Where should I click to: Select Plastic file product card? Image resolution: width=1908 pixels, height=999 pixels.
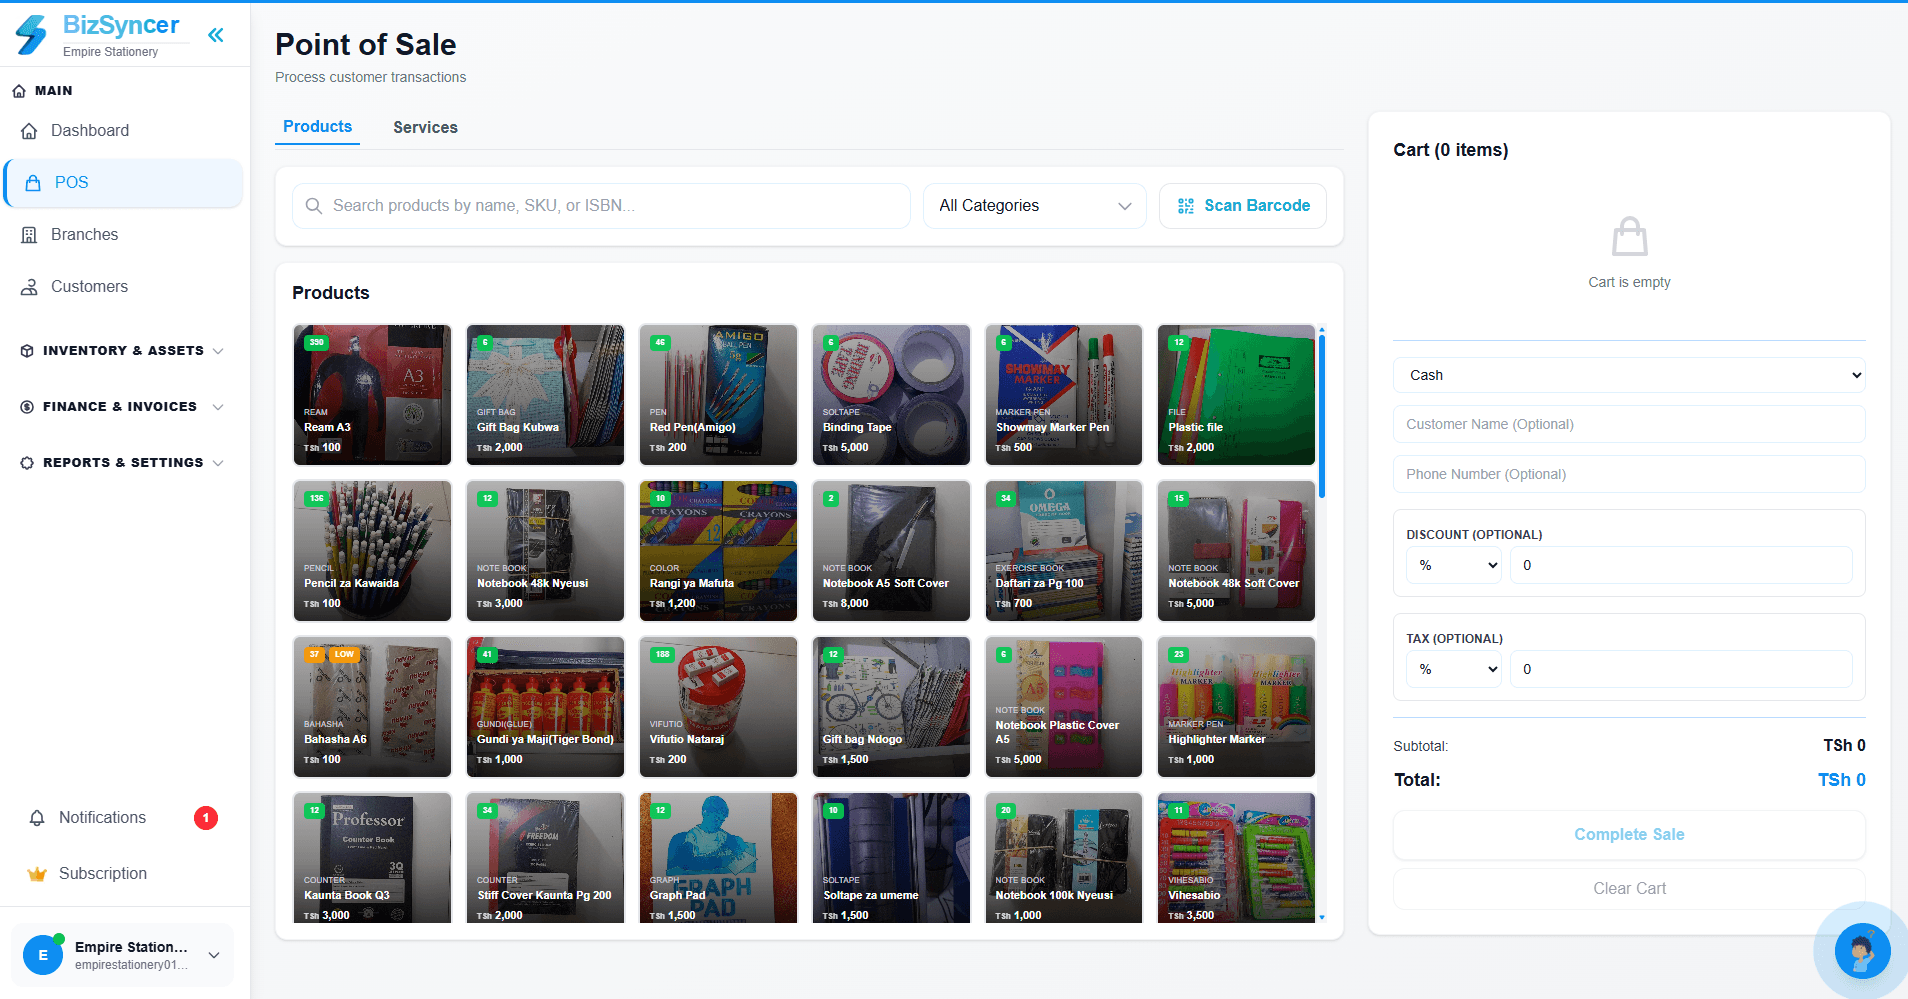(x=1236, y=394)
